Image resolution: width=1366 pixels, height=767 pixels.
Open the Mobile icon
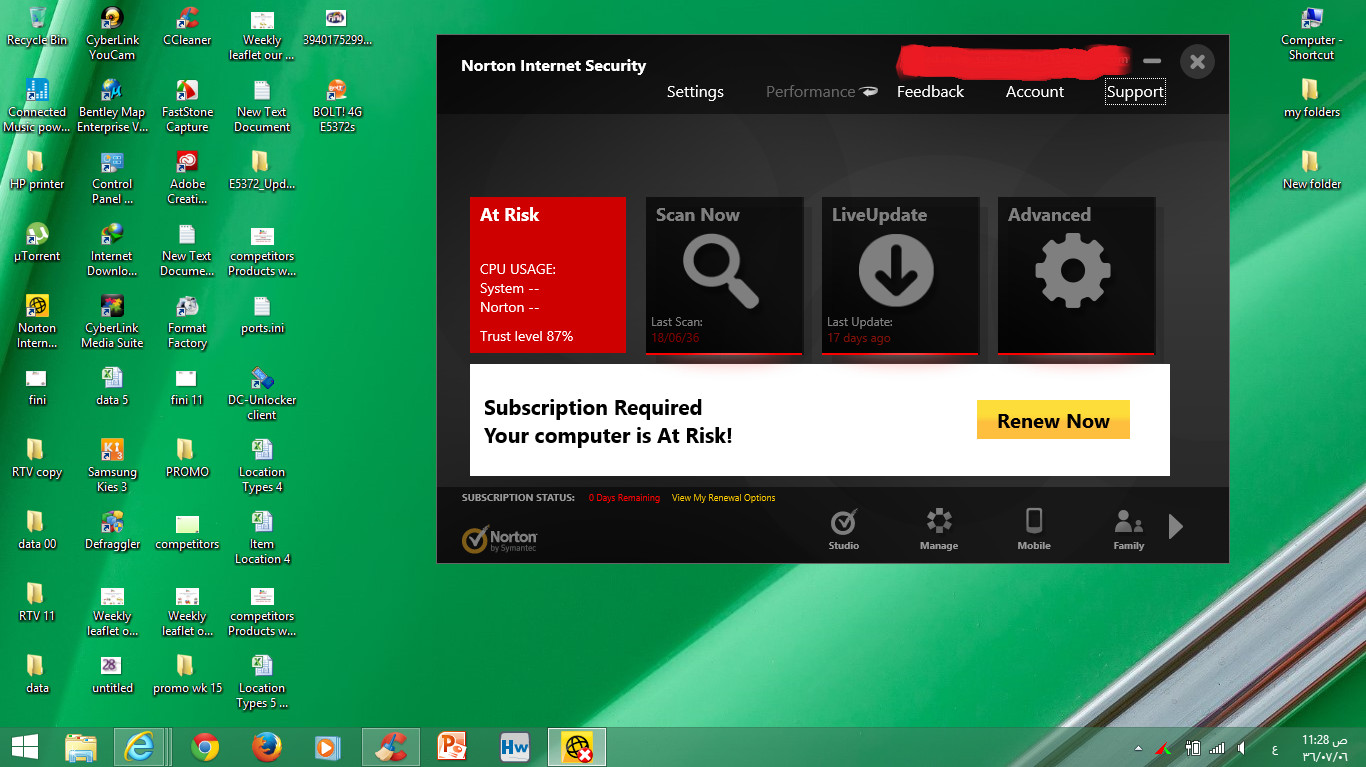(x=1034, y=529)
